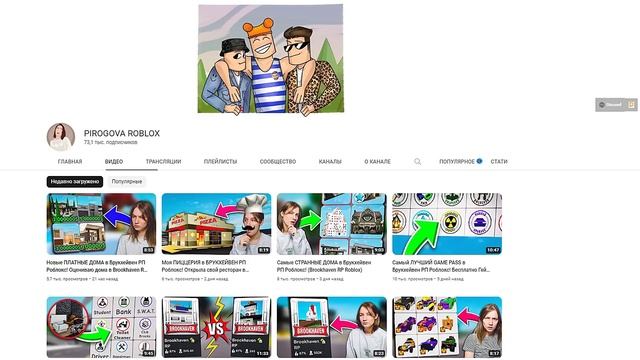Click the 9:45 duration badge on jobs video
The height and width of the screenshot is (360, 640).
click(x=149, y=353)
